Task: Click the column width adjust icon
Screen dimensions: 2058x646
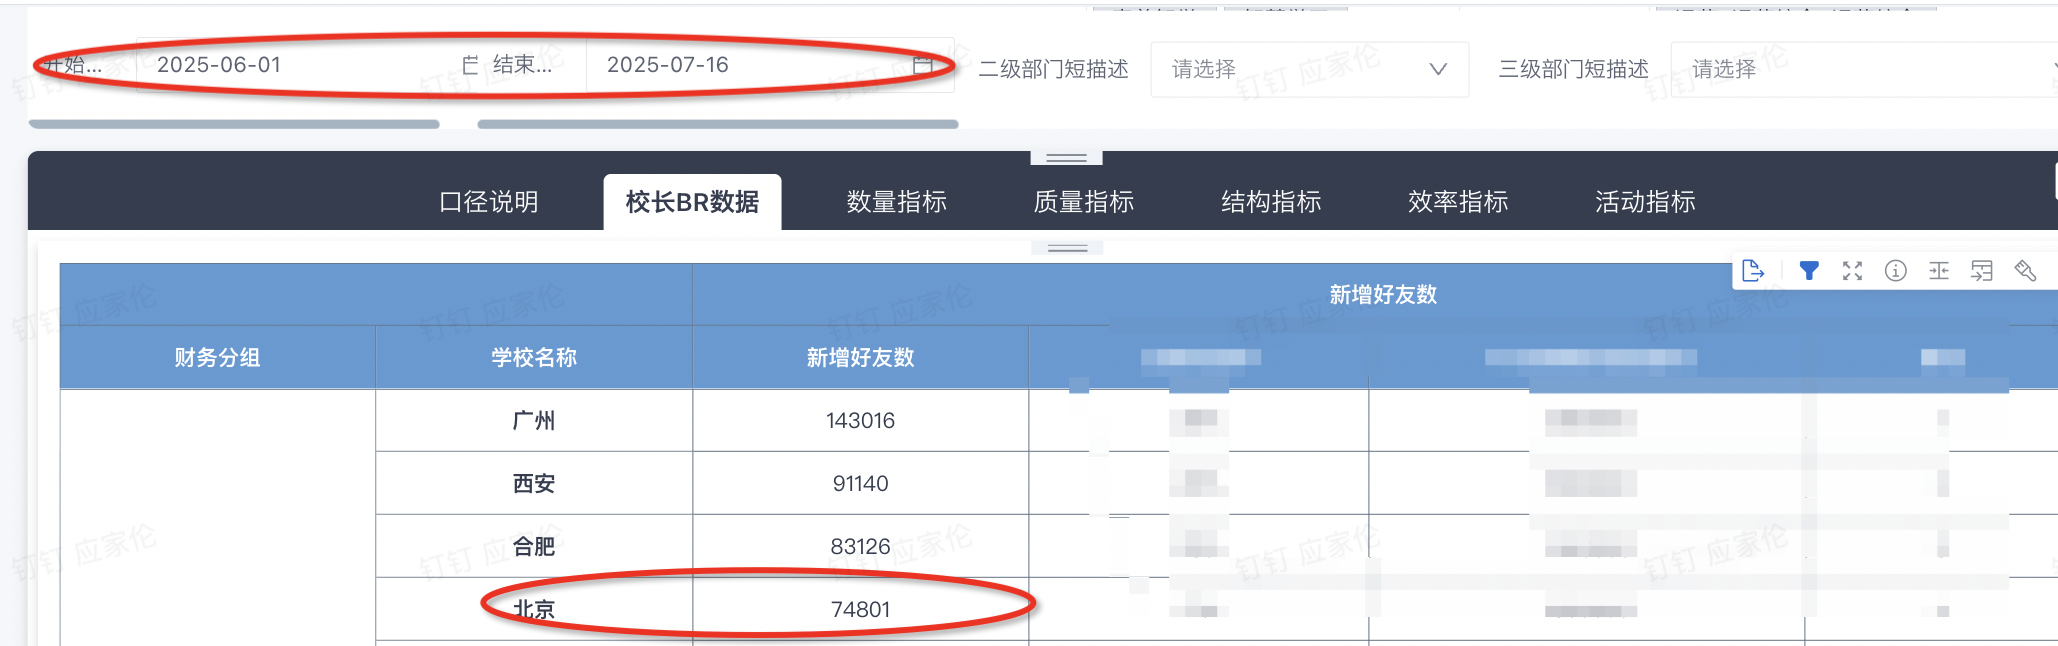Action: click(1939, 271)
